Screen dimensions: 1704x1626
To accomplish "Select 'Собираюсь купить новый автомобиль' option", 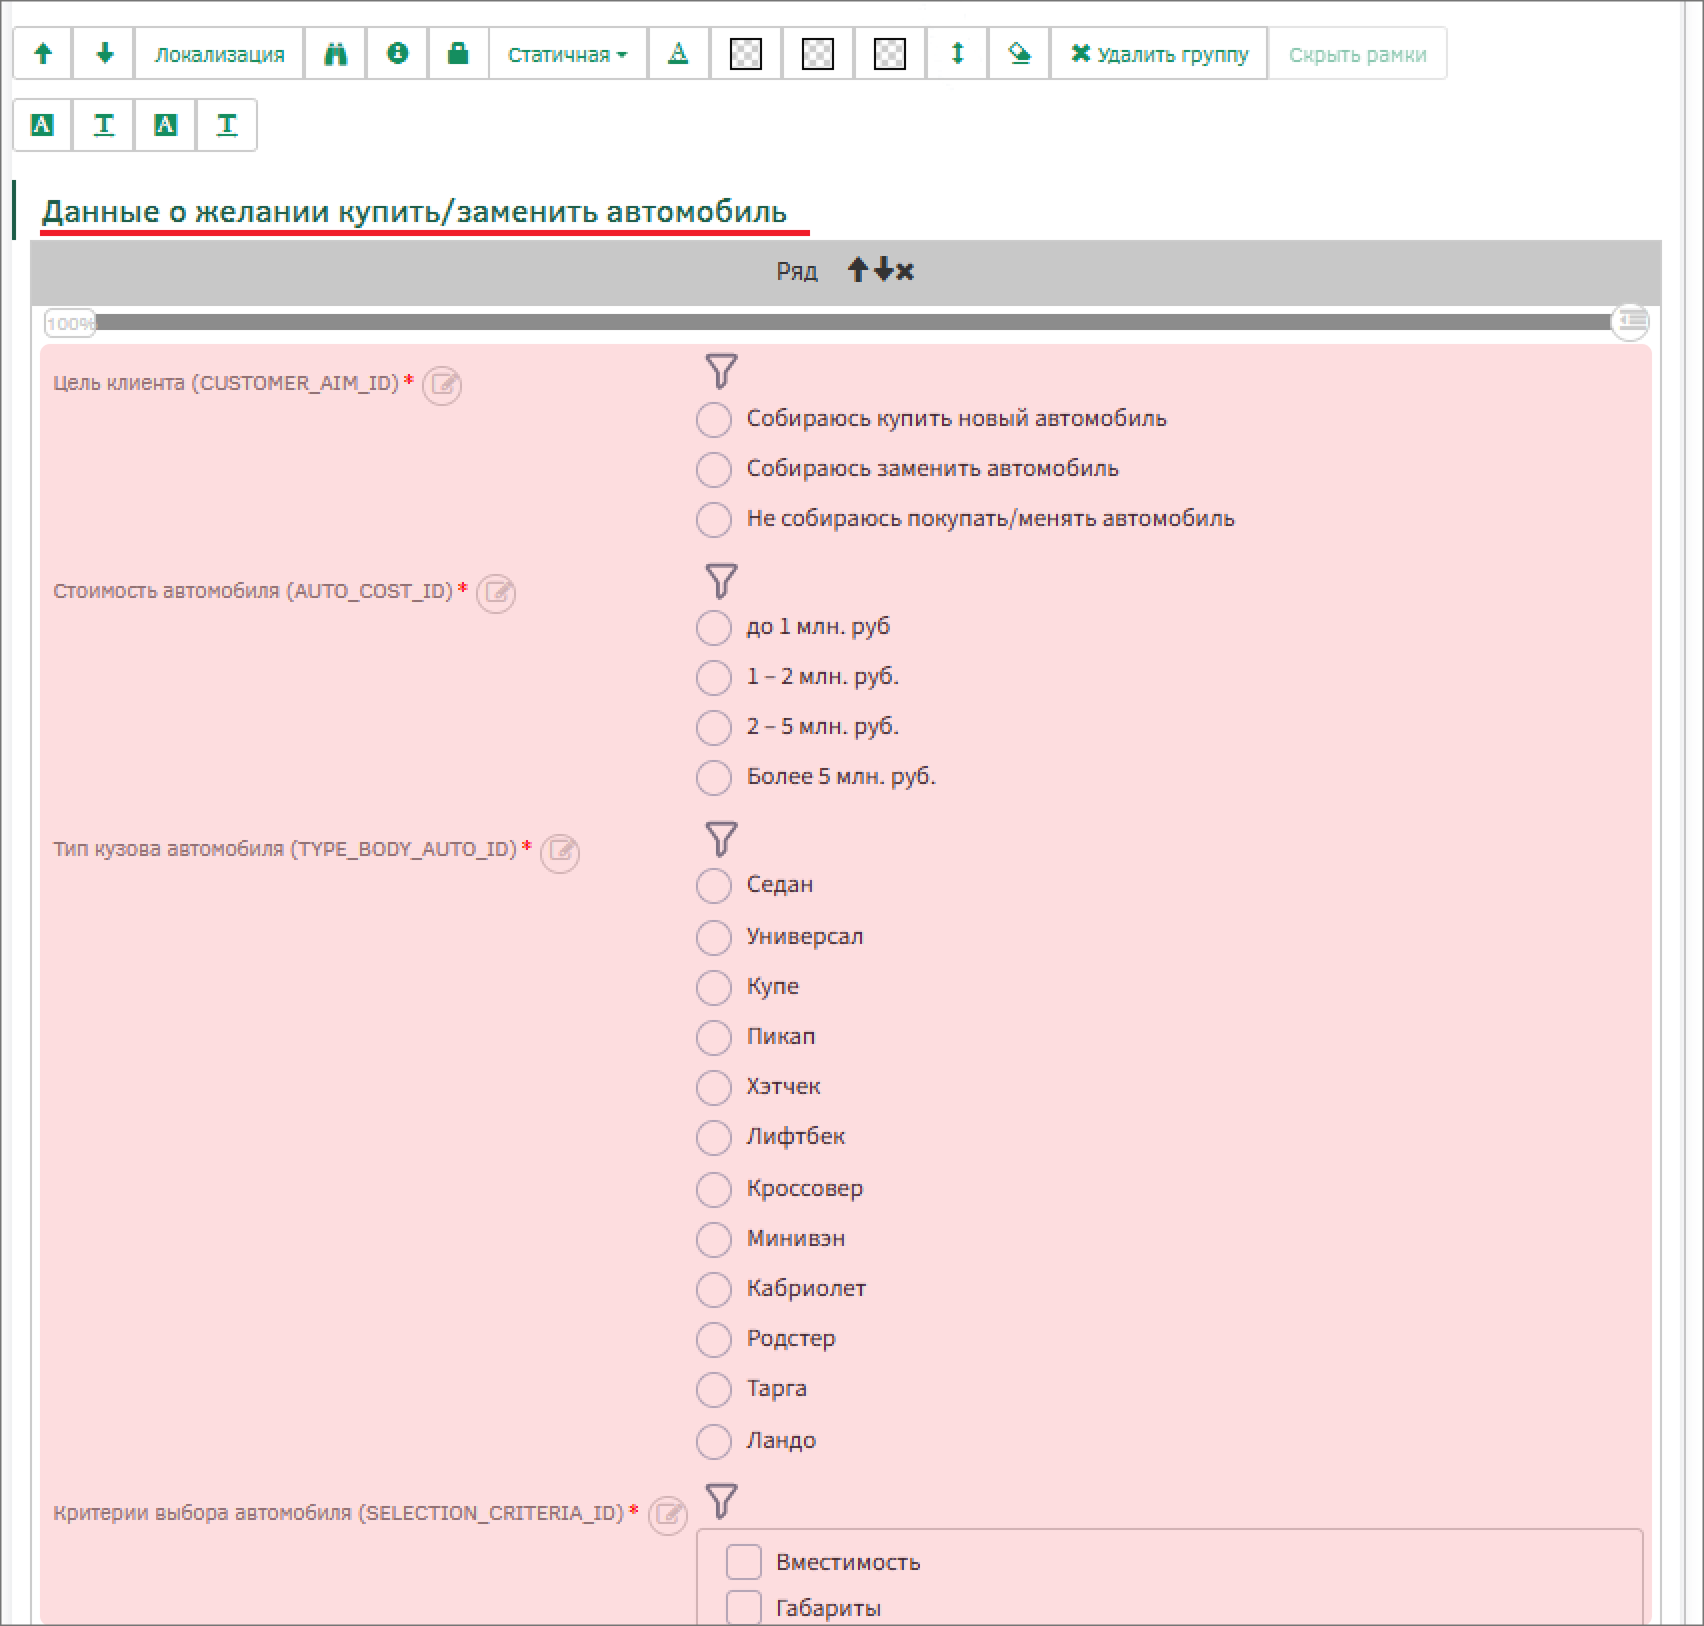I will [x=714, y=420].
